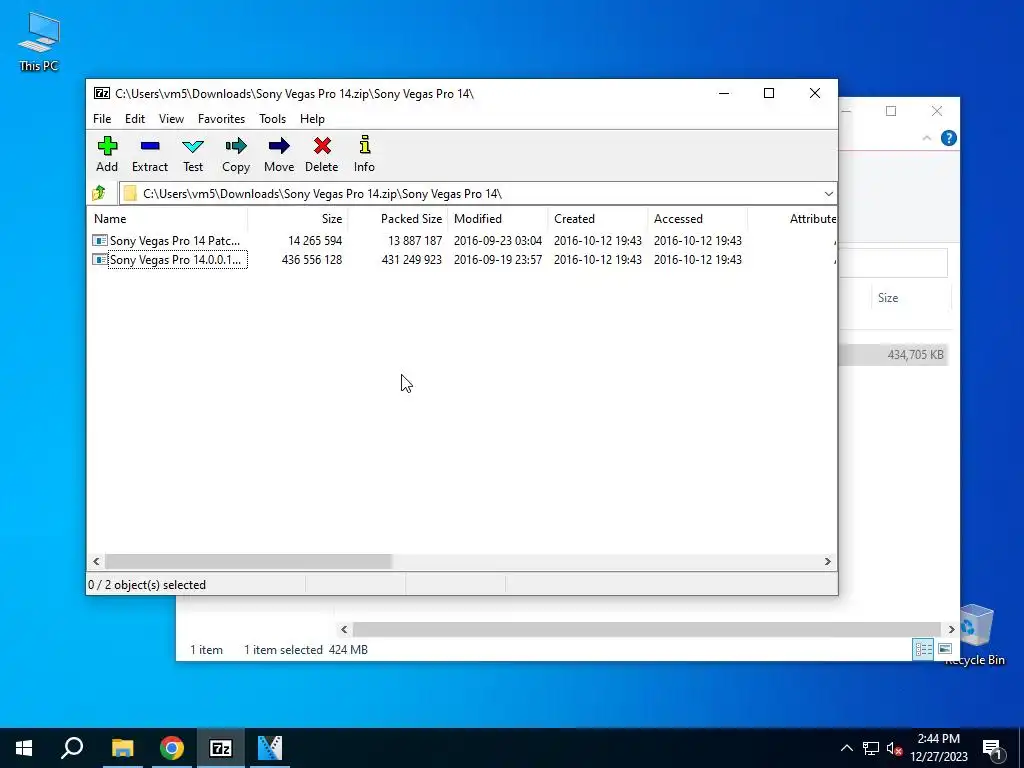This screenshot has height=768, width=1024.
Task: Sort by the Size column in 7-Zip
Action: click(298, 219)
